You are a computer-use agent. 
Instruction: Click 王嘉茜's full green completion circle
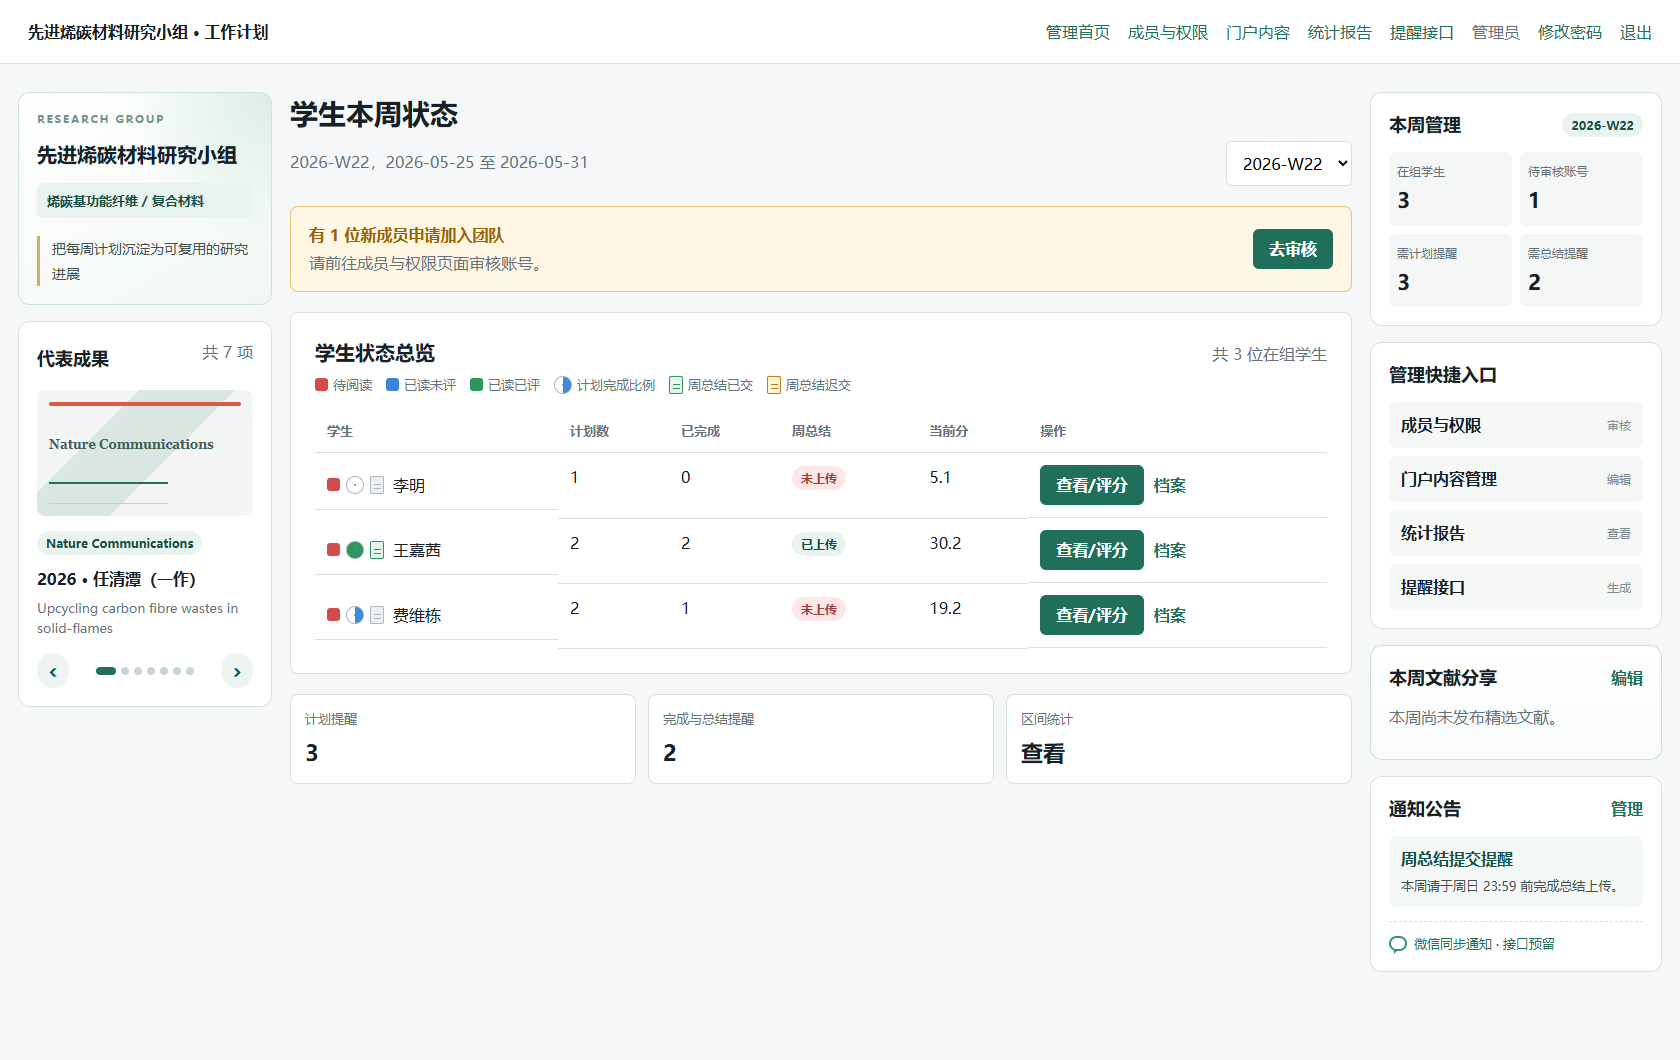355,550
